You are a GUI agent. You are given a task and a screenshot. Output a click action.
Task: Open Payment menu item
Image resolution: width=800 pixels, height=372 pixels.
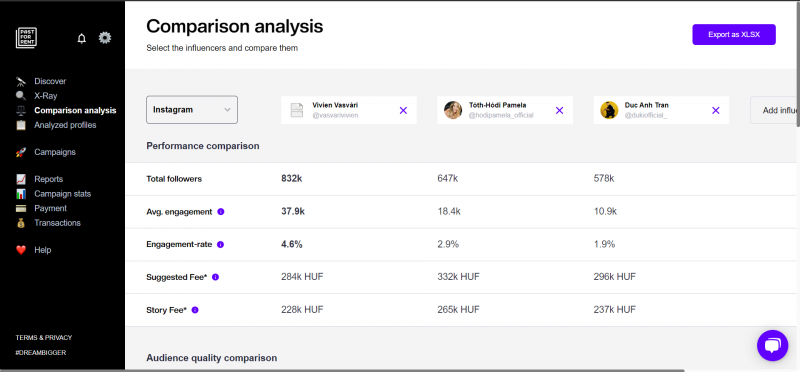(x=51, y=208)
